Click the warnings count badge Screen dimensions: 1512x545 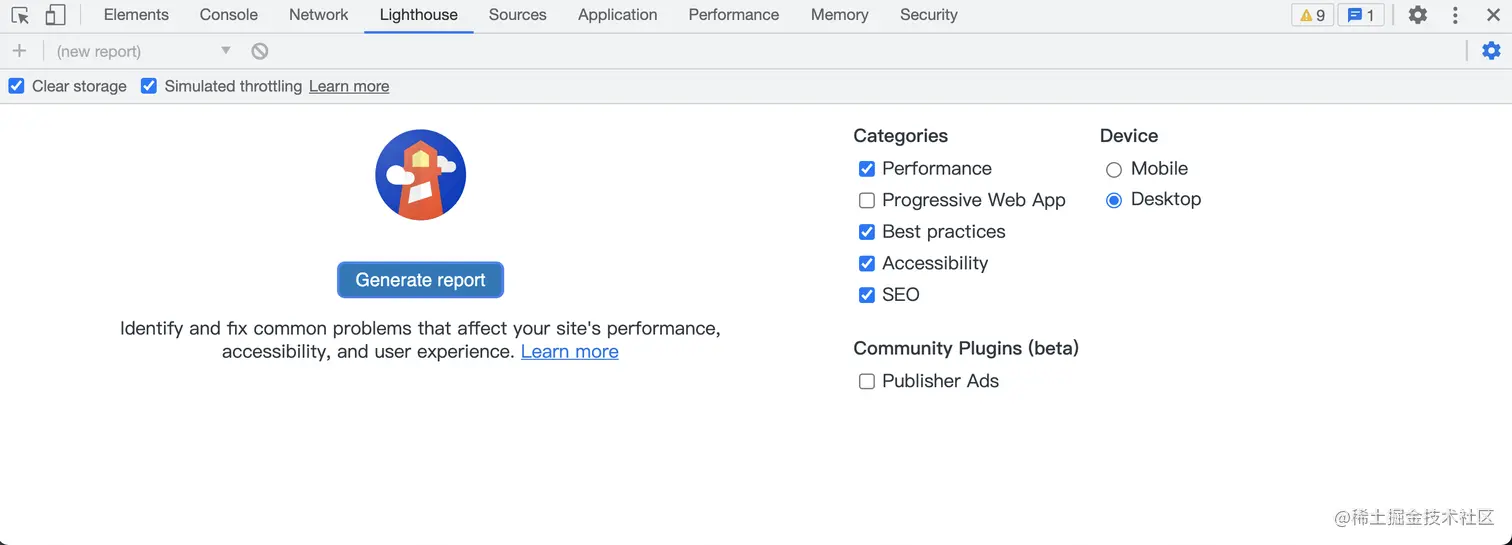click(1312, 15)
